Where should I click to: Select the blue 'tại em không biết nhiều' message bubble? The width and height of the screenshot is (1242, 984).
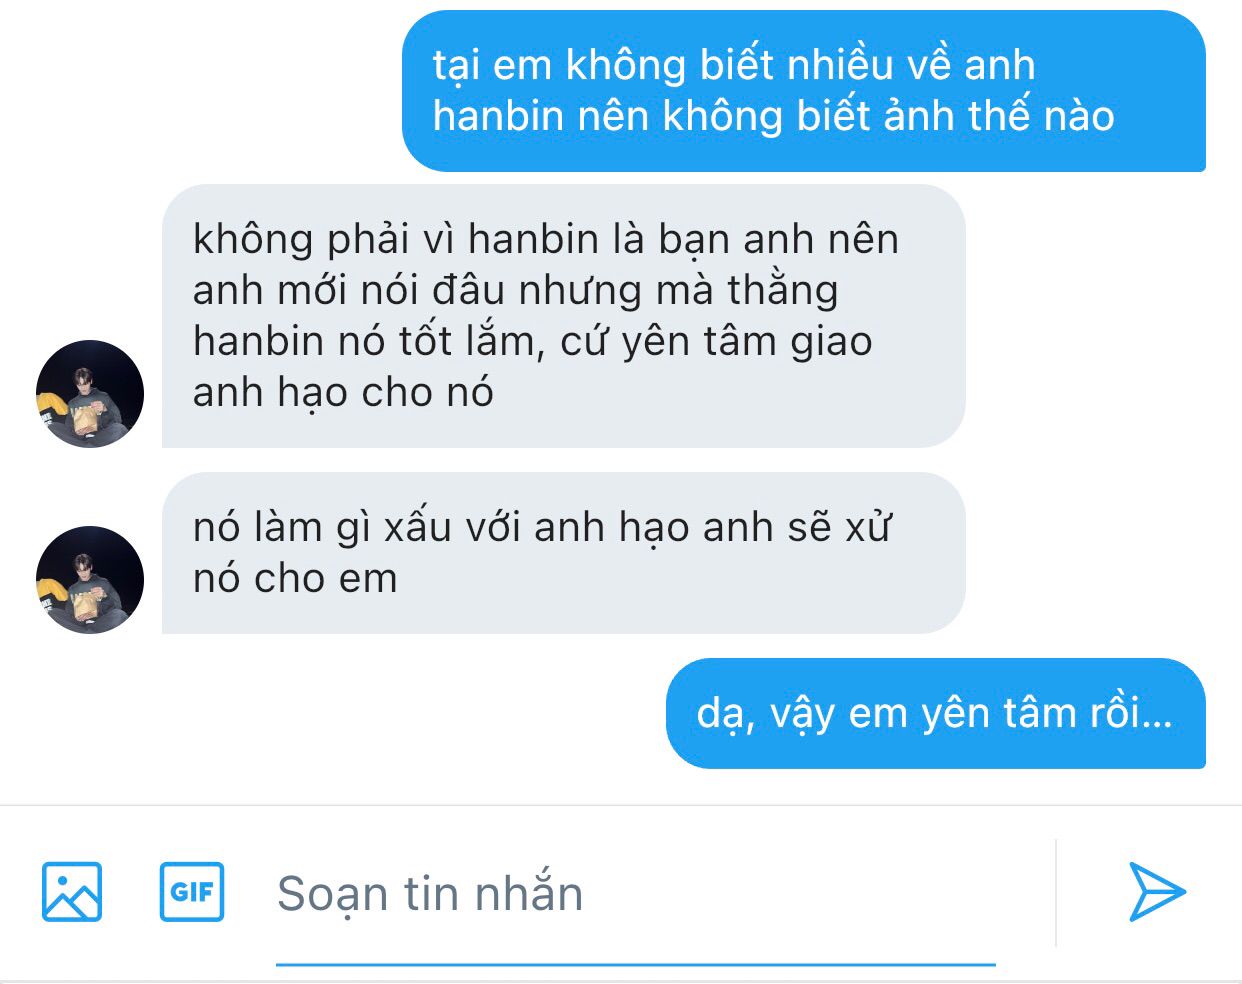pyautogui.click(x=804, y=91)
